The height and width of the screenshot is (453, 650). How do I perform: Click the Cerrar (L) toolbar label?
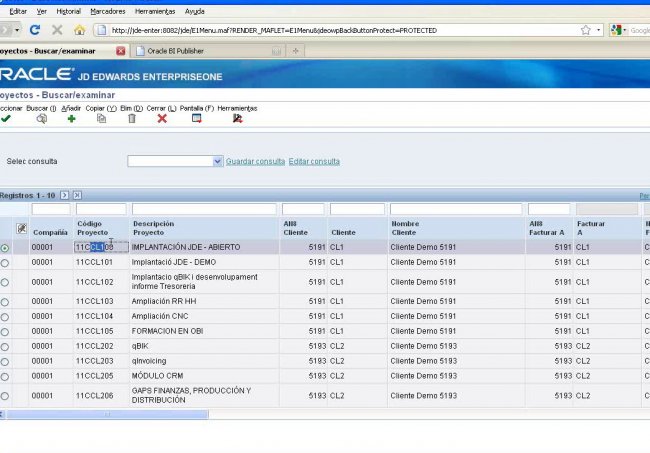(161, 108)
